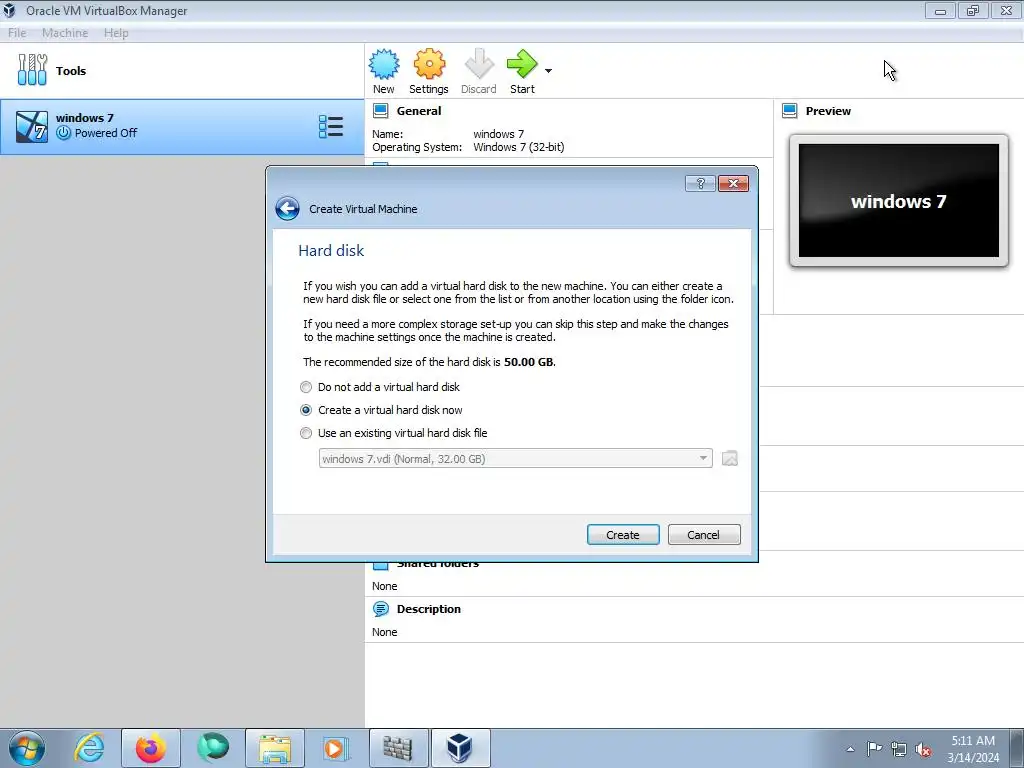The image size is (1024, 768).
Task: Click the Action Center flag tray icon
Action: pyautogui.click(x=874, y=749)
